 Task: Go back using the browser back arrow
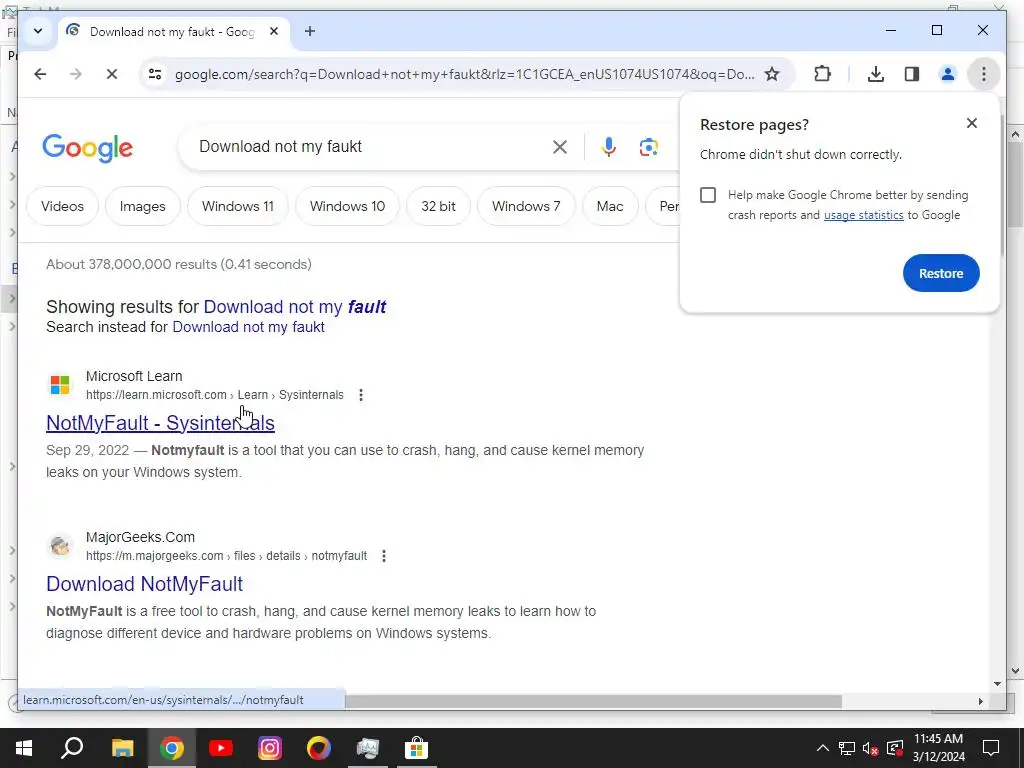40,74
